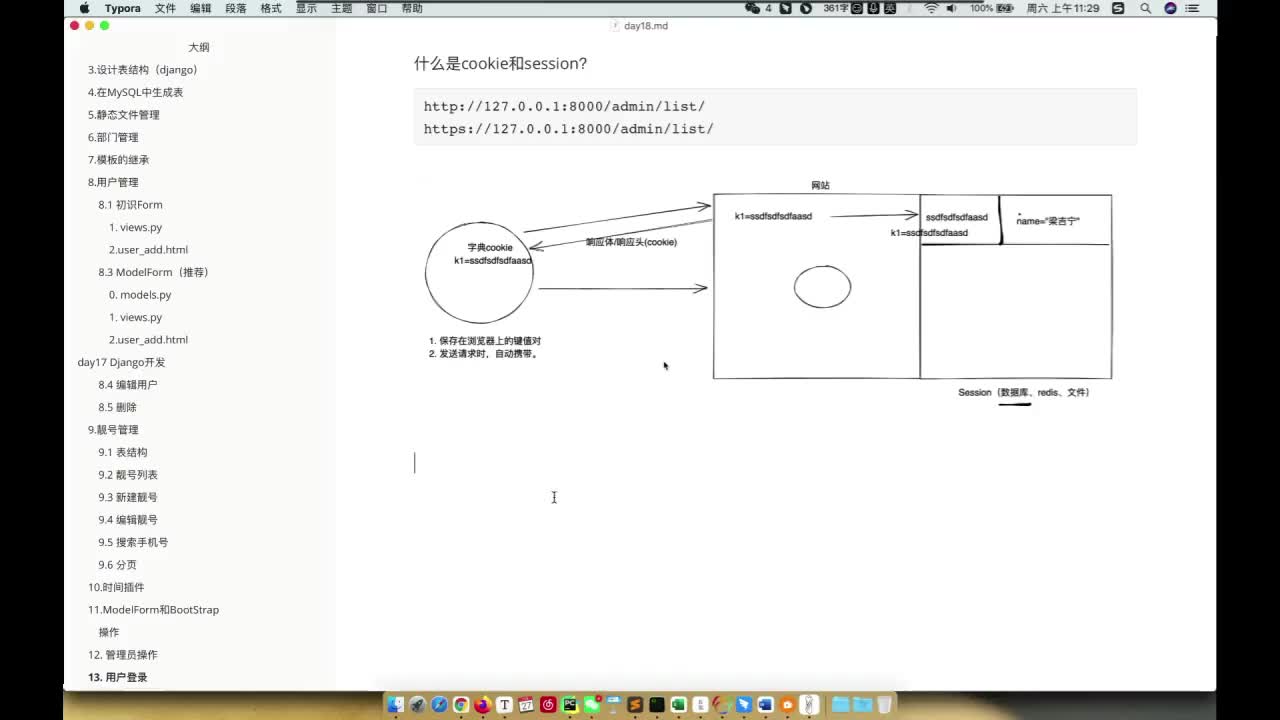Jump to outline item 6.部门管理
This screenshot has width=1280, height=720.
(x=113, y=137)
